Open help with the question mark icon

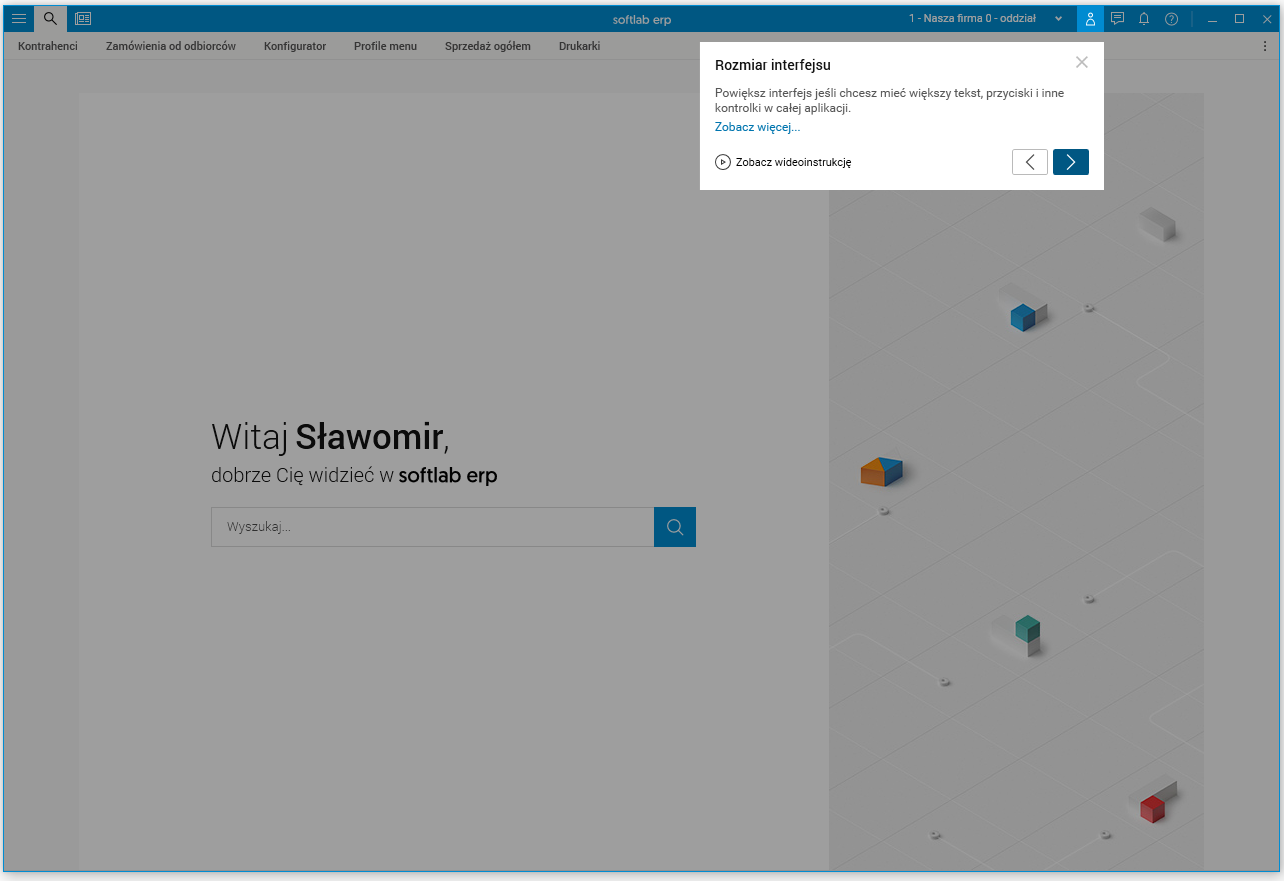point(1171,19)
